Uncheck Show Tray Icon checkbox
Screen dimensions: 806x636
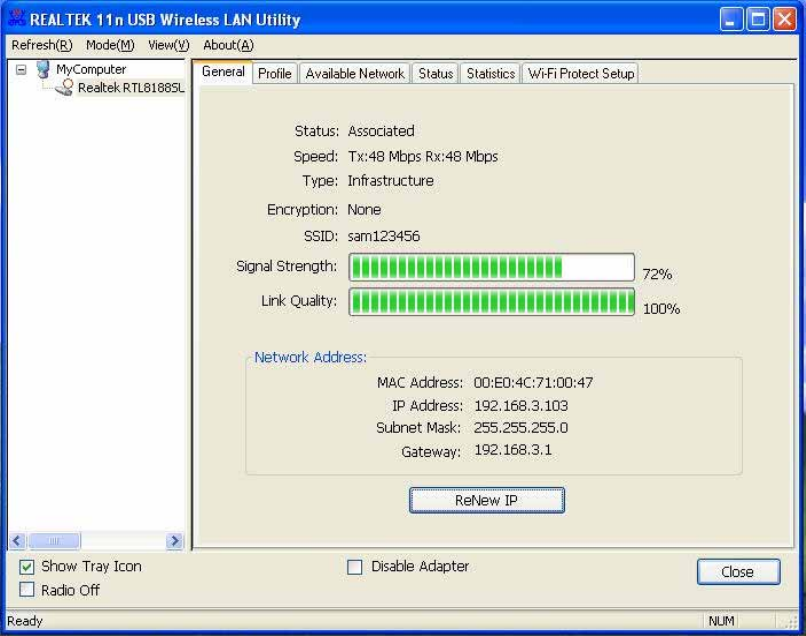[x=27, y=567]
